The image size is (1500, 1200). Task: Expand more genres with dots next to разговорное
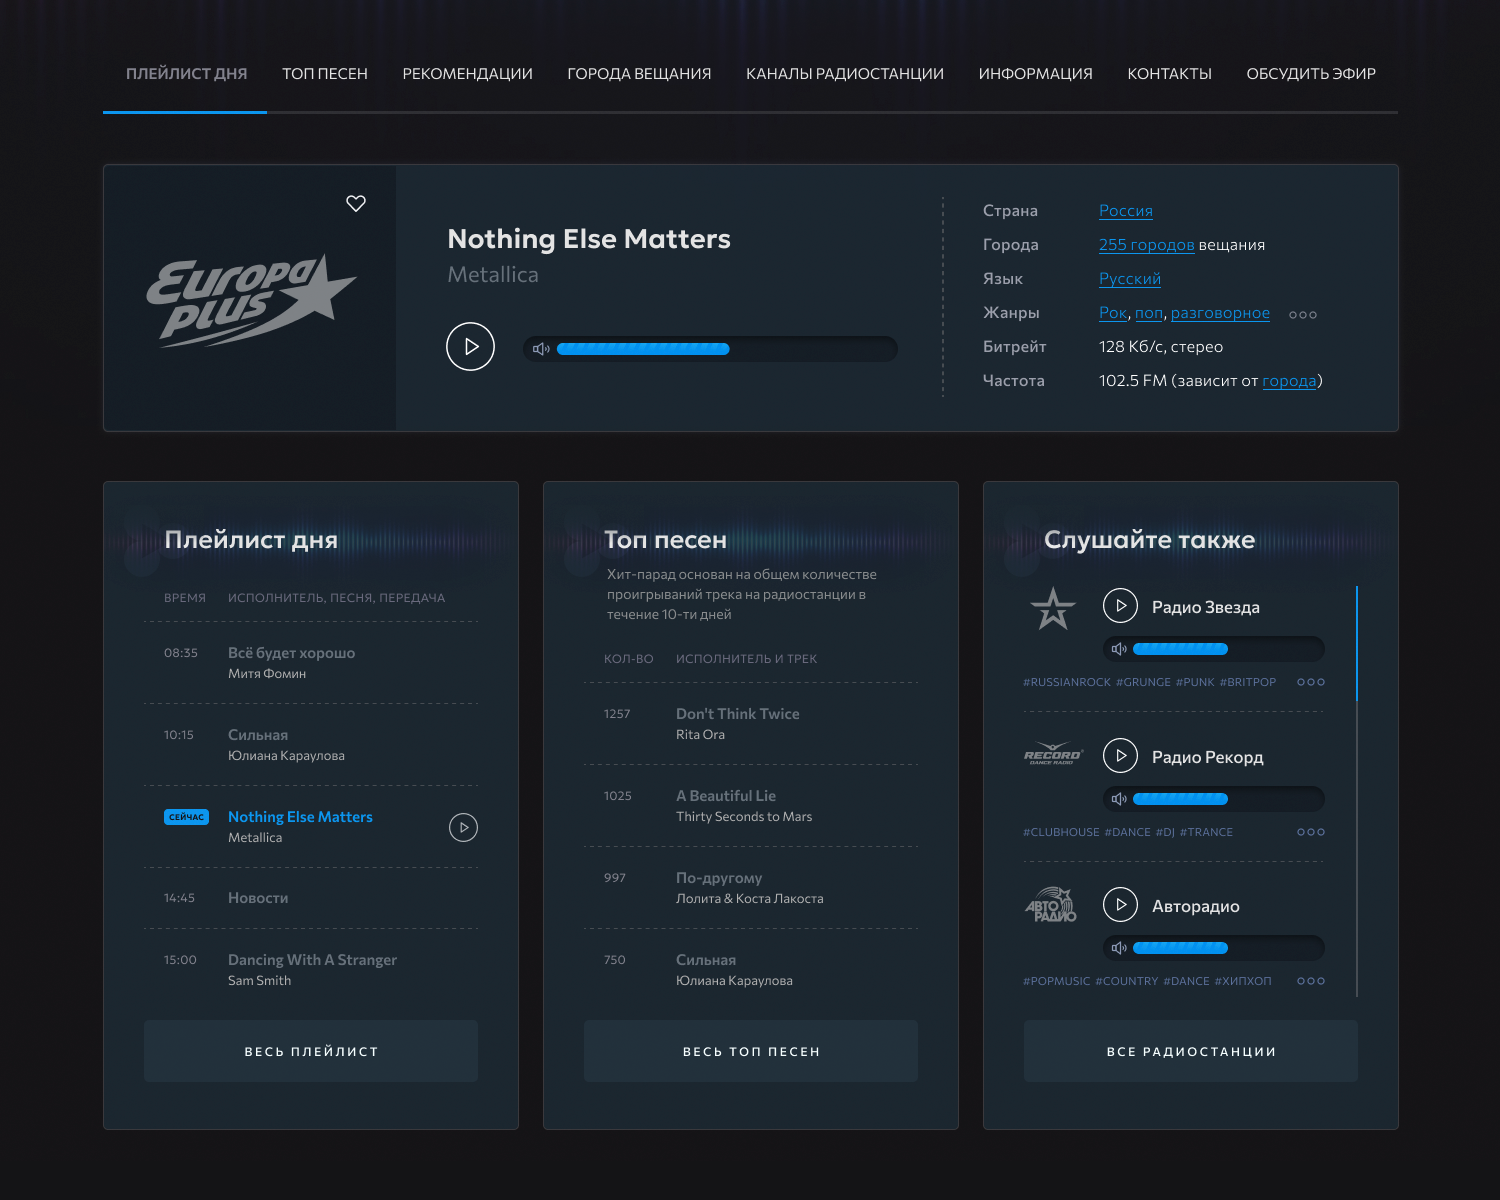(1302, 315)
